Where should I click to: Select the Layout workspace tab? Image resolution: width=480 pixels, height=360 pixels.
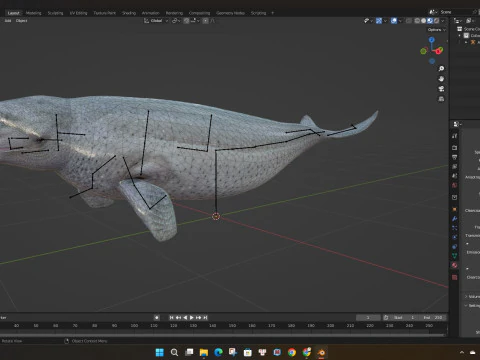coord(14,13)
